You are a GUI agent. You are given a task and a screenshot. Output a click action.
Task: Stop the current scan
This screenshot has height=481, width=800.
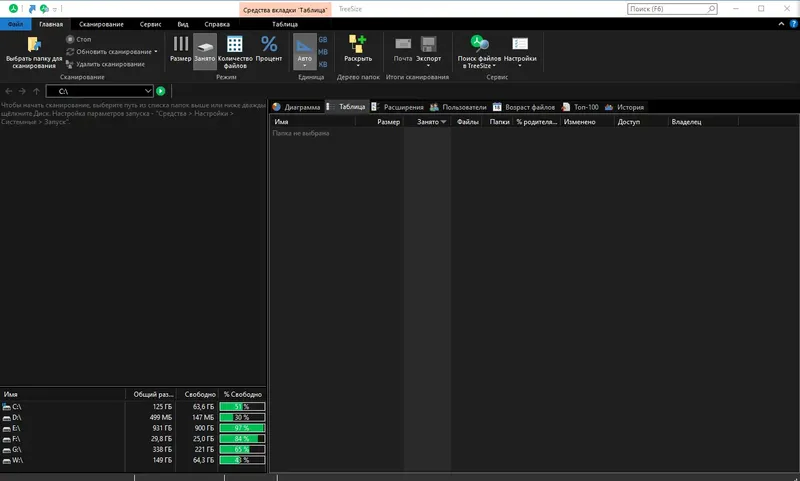click(x=78, y=39)
